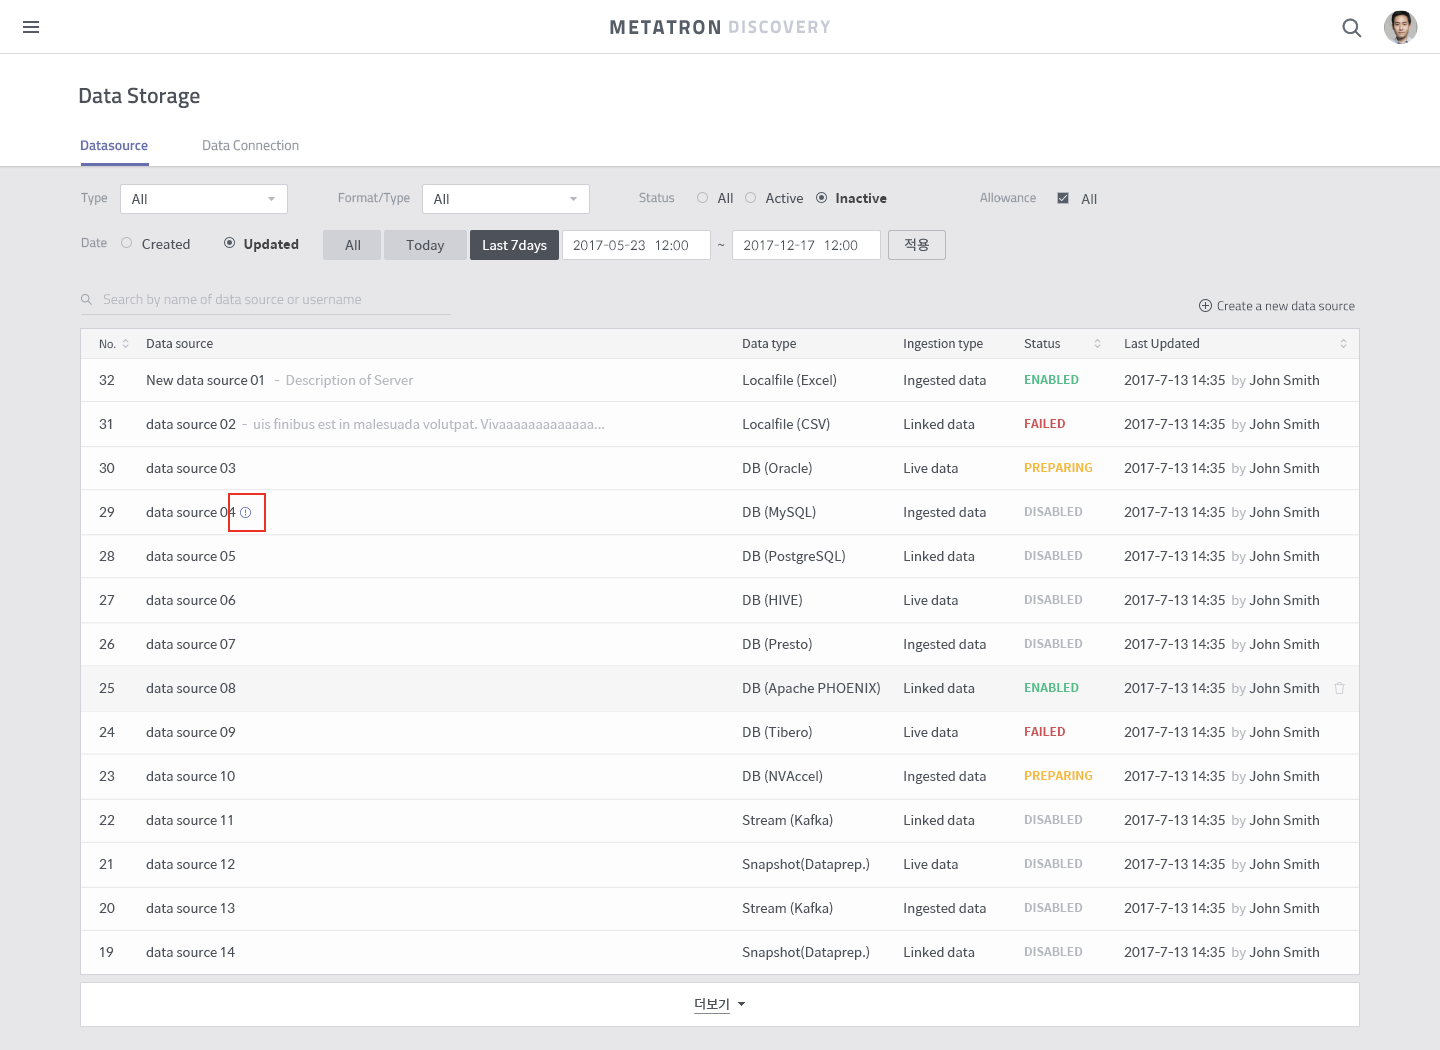Screen dimensions: 1440x1050
Task: Select data source 03 name
Action: 191,468
